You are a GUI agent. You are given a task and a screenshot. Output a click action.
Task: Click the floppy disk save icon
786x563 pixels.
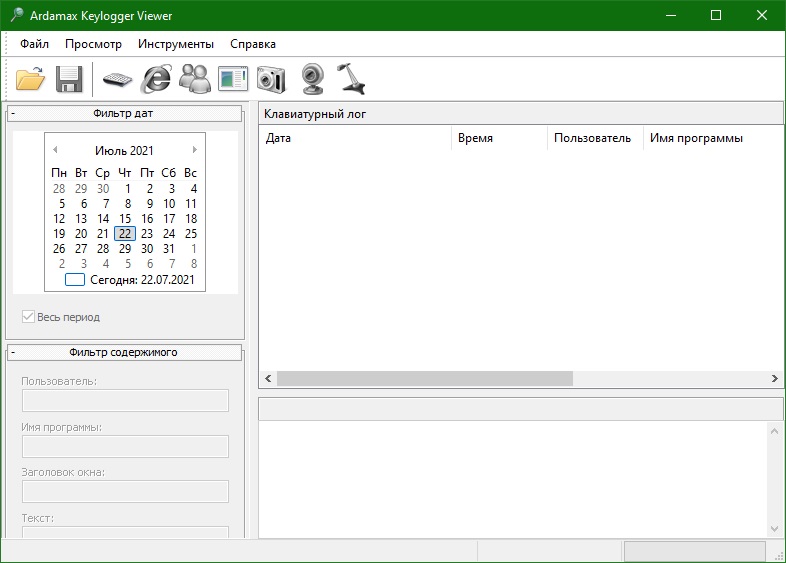coord(69,79)
